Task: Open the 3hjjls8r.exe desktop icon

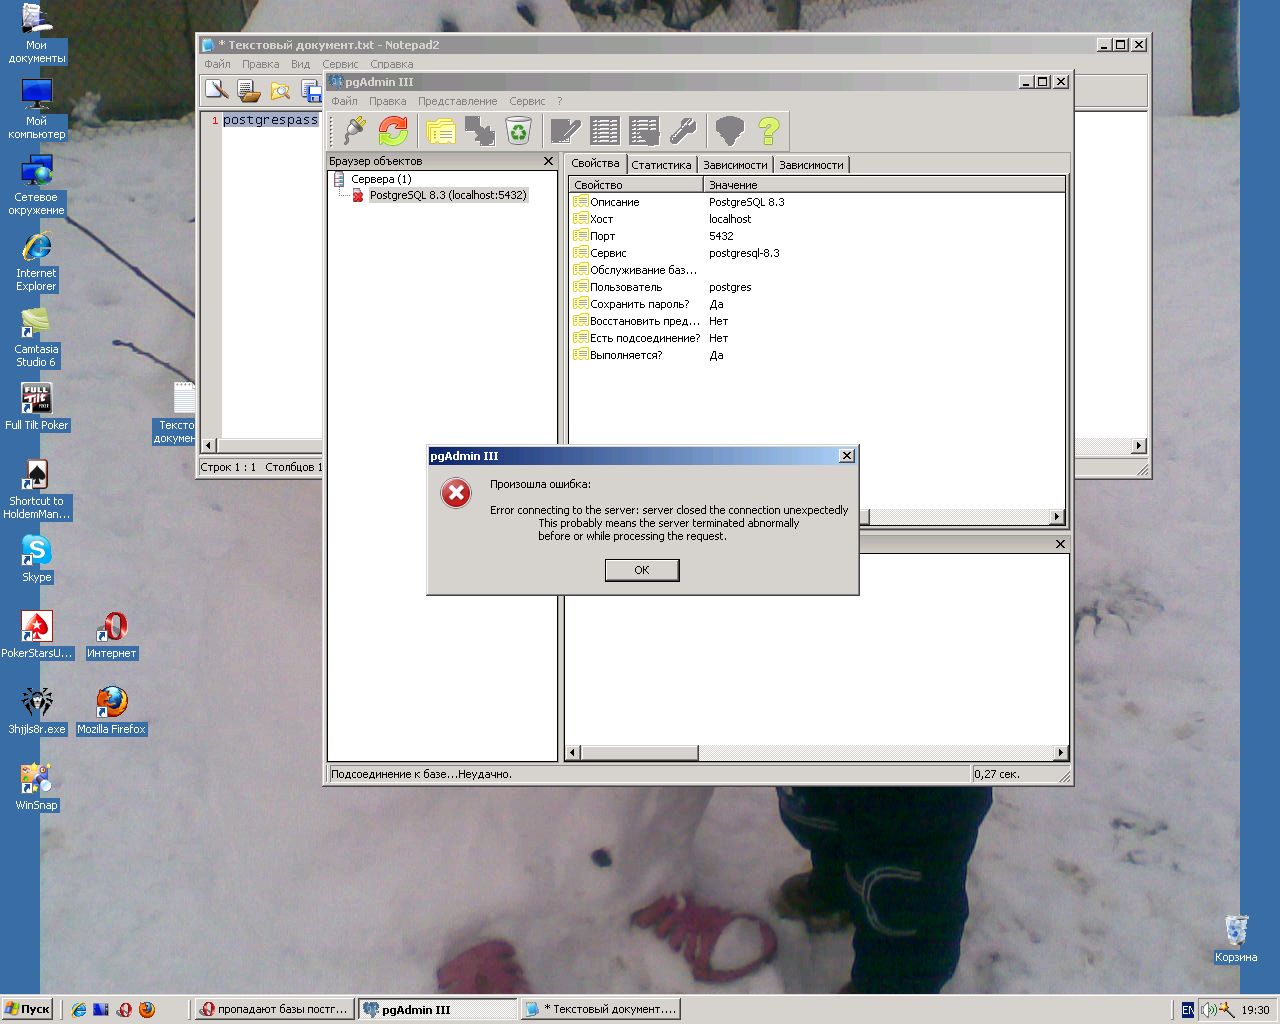Action: 37,711
